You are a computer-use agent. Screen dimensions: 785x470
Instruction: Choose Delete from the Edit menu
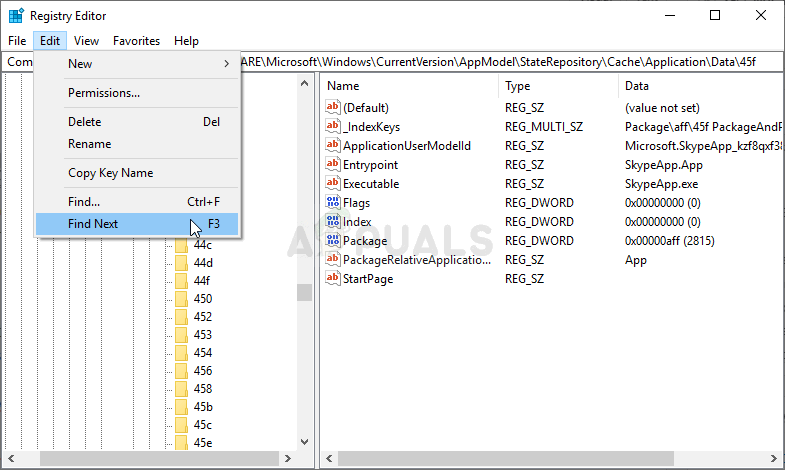137,122
